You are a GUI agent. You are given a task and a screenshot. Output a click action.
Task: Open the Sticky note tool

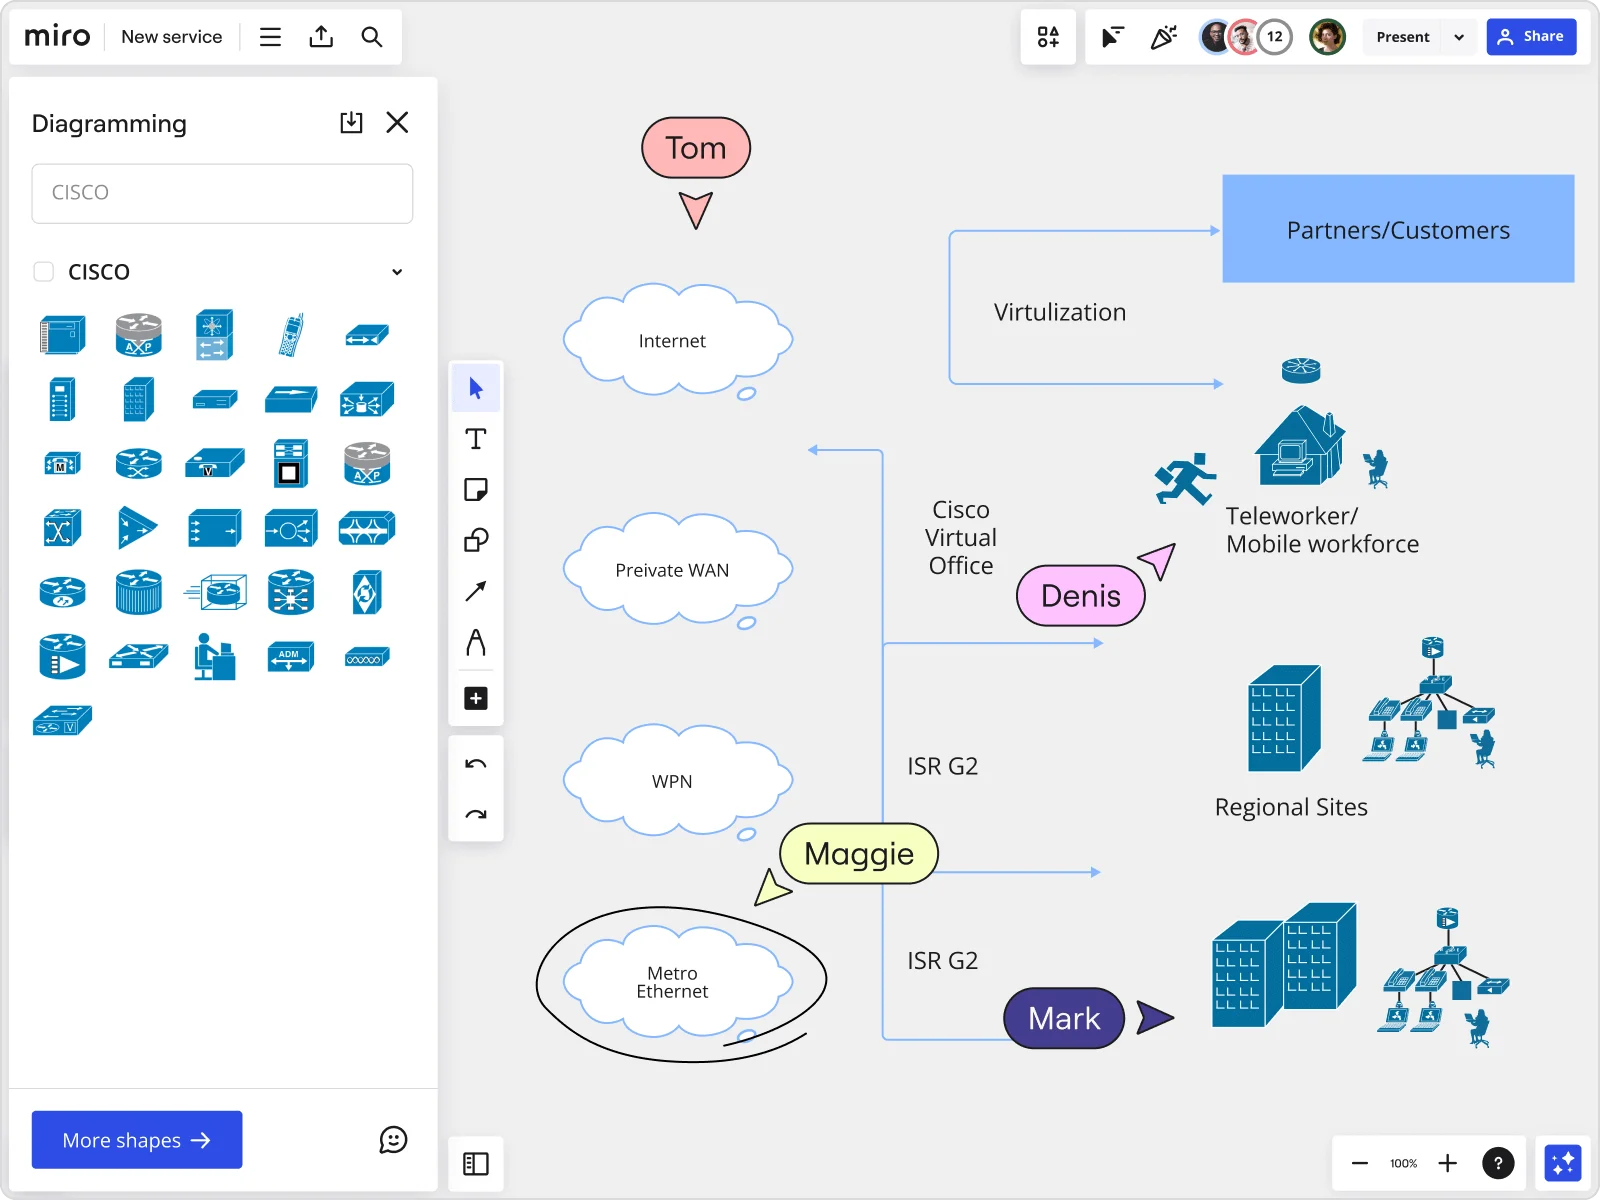[x=475, y=489]
